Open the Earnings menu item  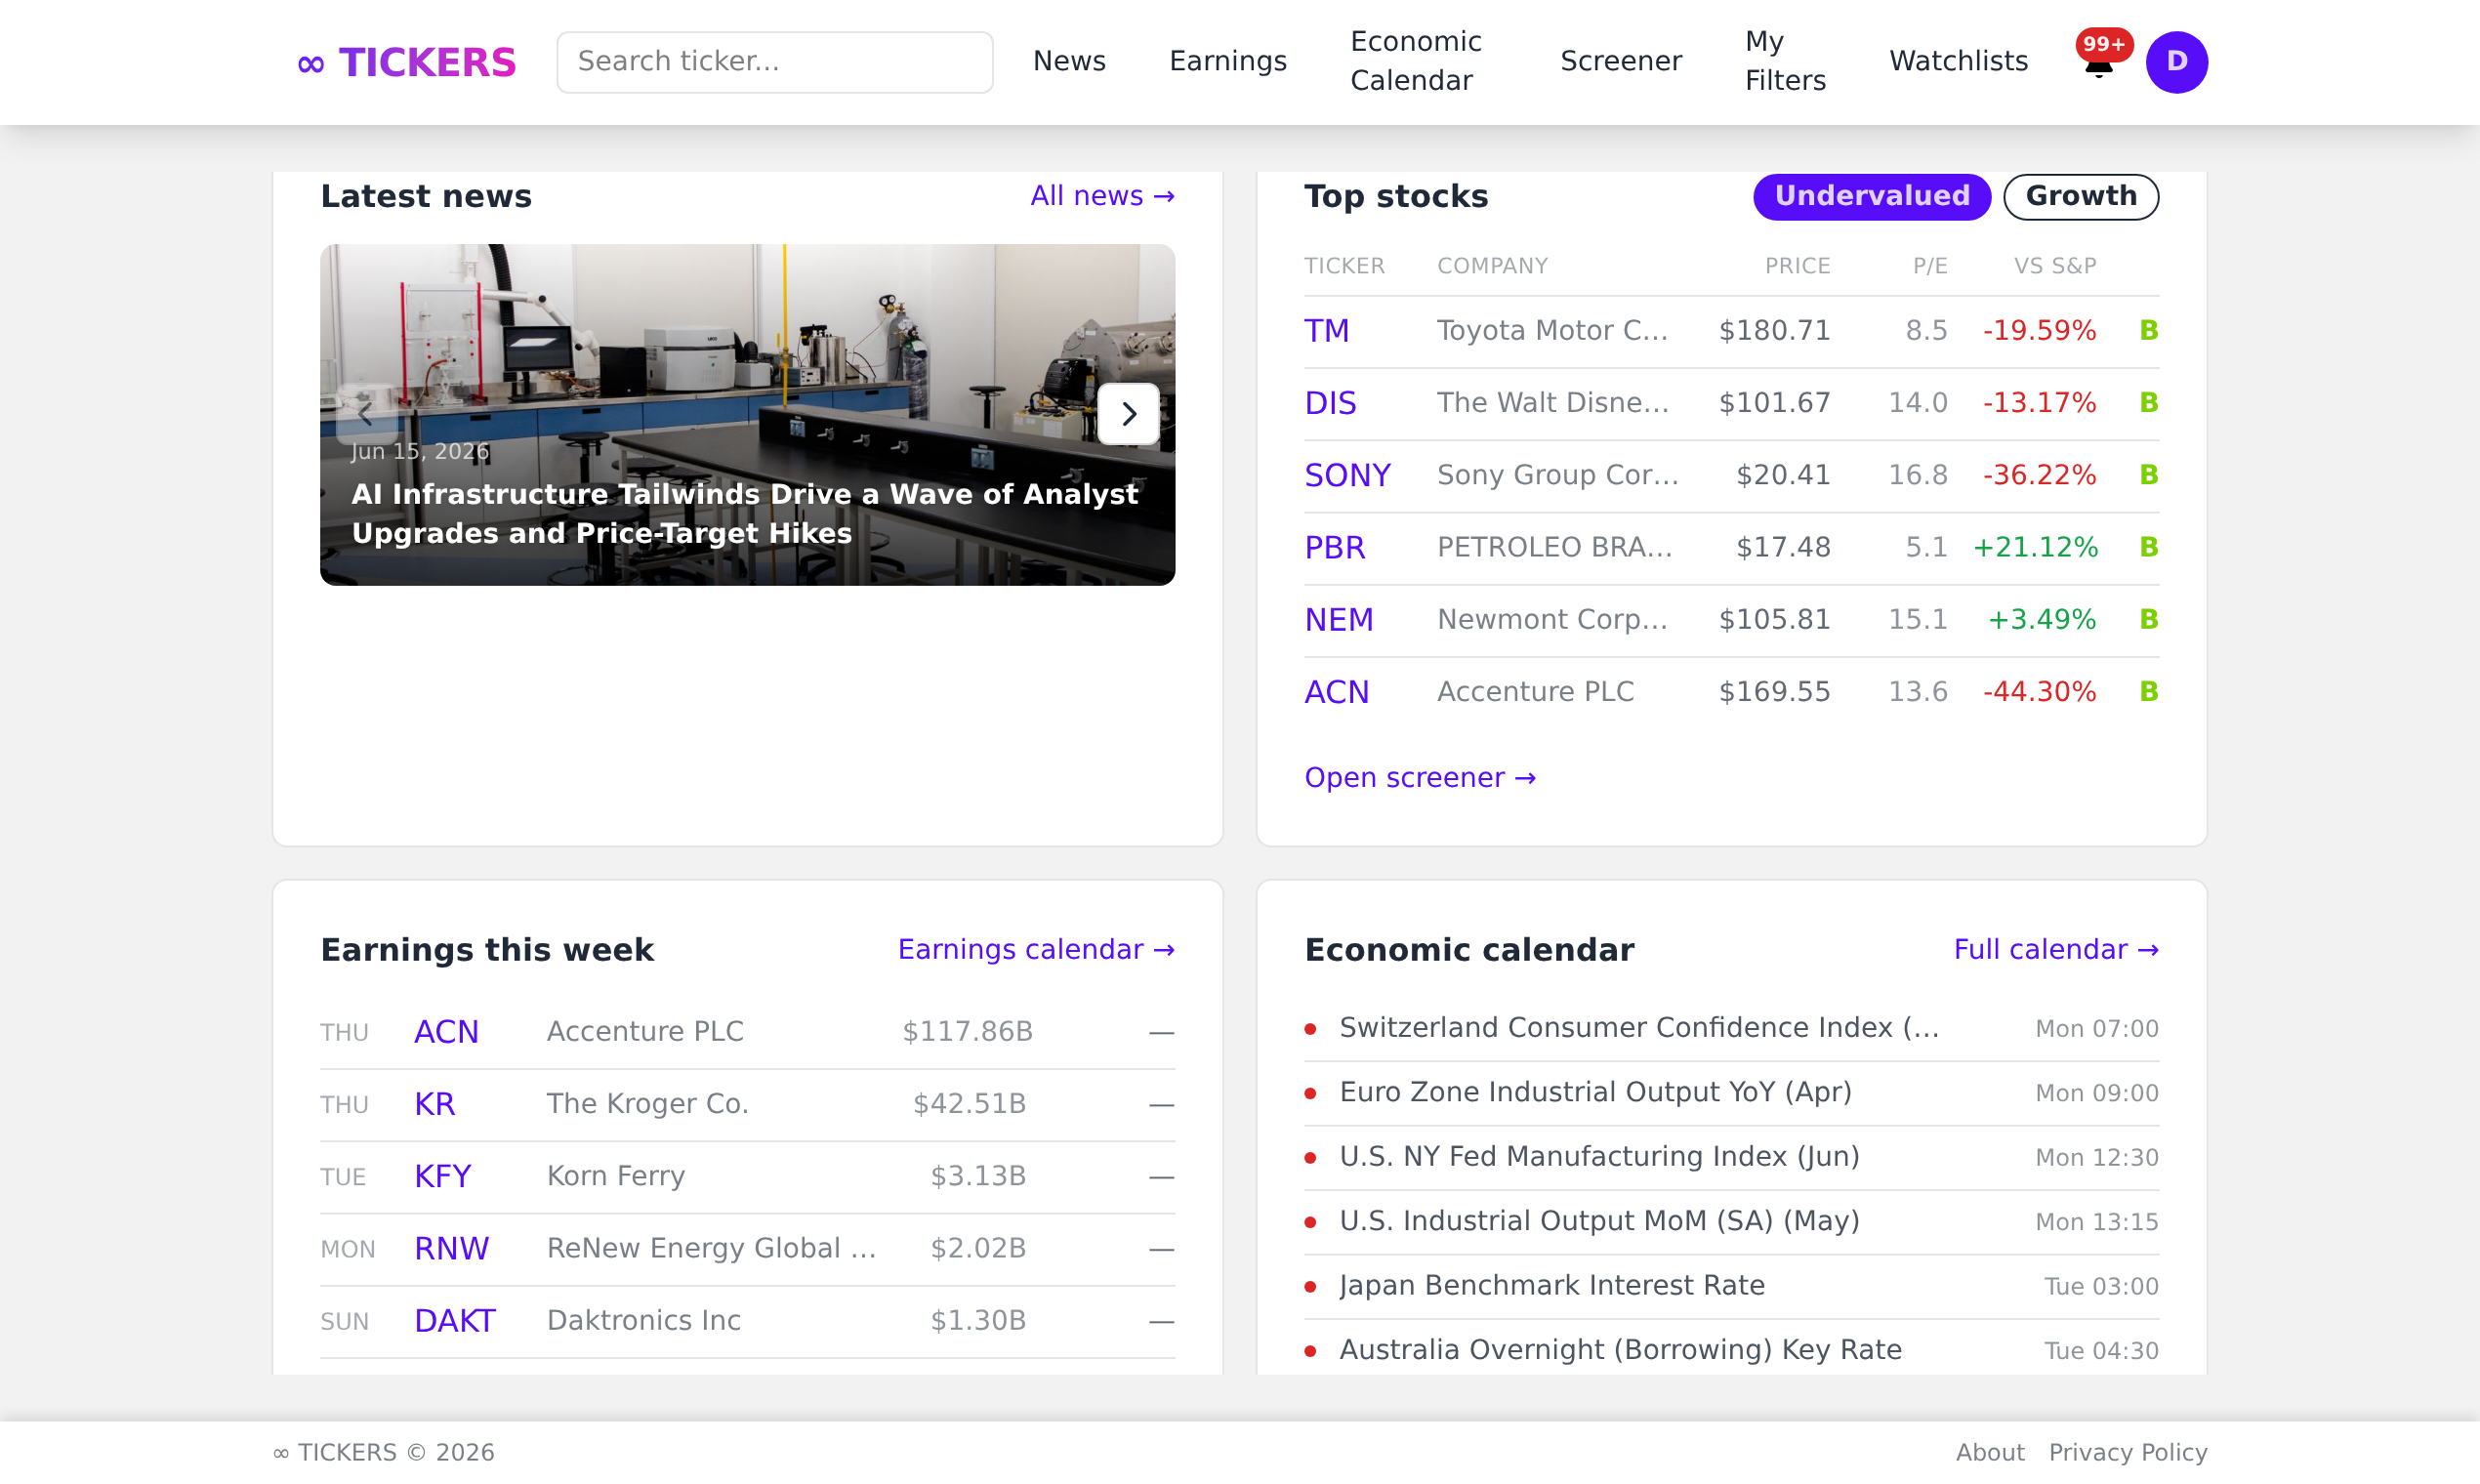(x=1227, y=62)
